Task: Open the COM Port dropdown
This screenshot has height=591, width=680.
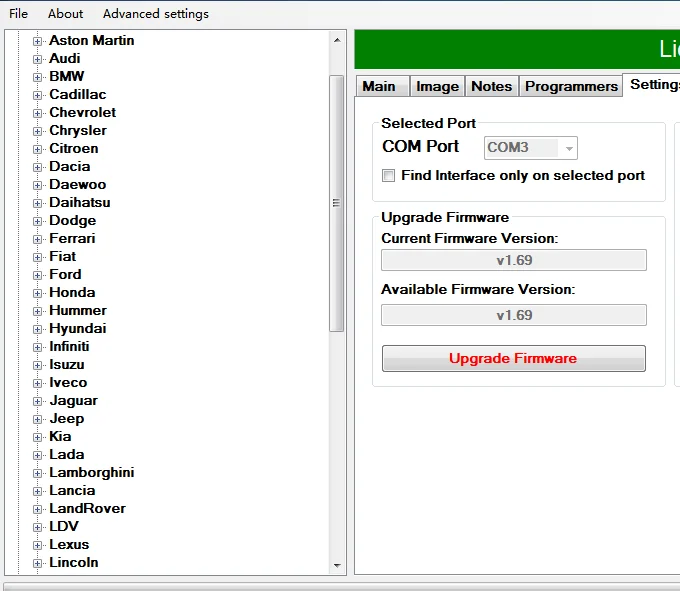Action: click(x=530, y=148)
